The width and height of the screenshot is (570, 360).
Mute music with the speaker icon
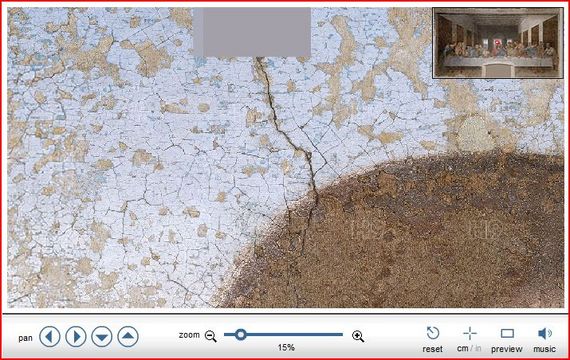point(545,333)
